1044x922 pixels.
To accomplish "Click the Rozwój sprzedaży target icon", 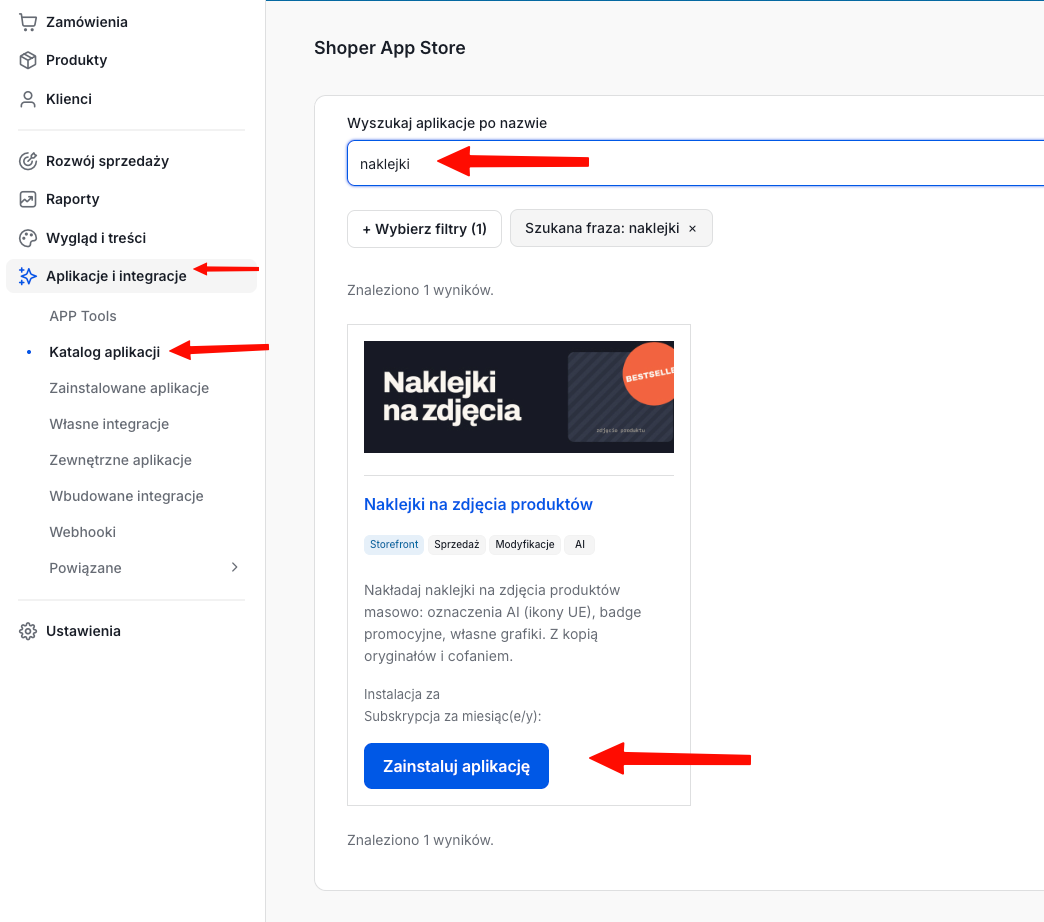I will point(27,161).
